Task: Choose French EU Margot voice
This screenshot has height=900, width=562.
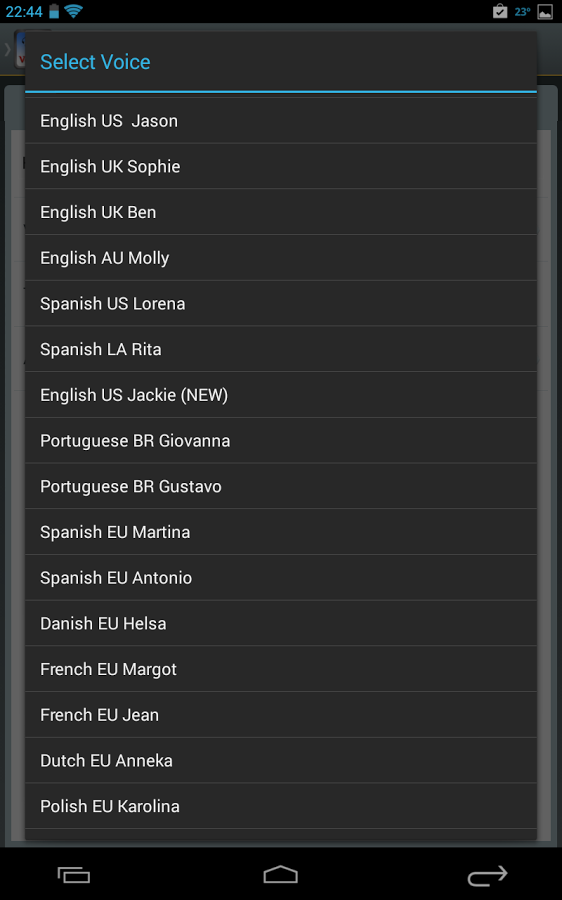Action: 281,669
